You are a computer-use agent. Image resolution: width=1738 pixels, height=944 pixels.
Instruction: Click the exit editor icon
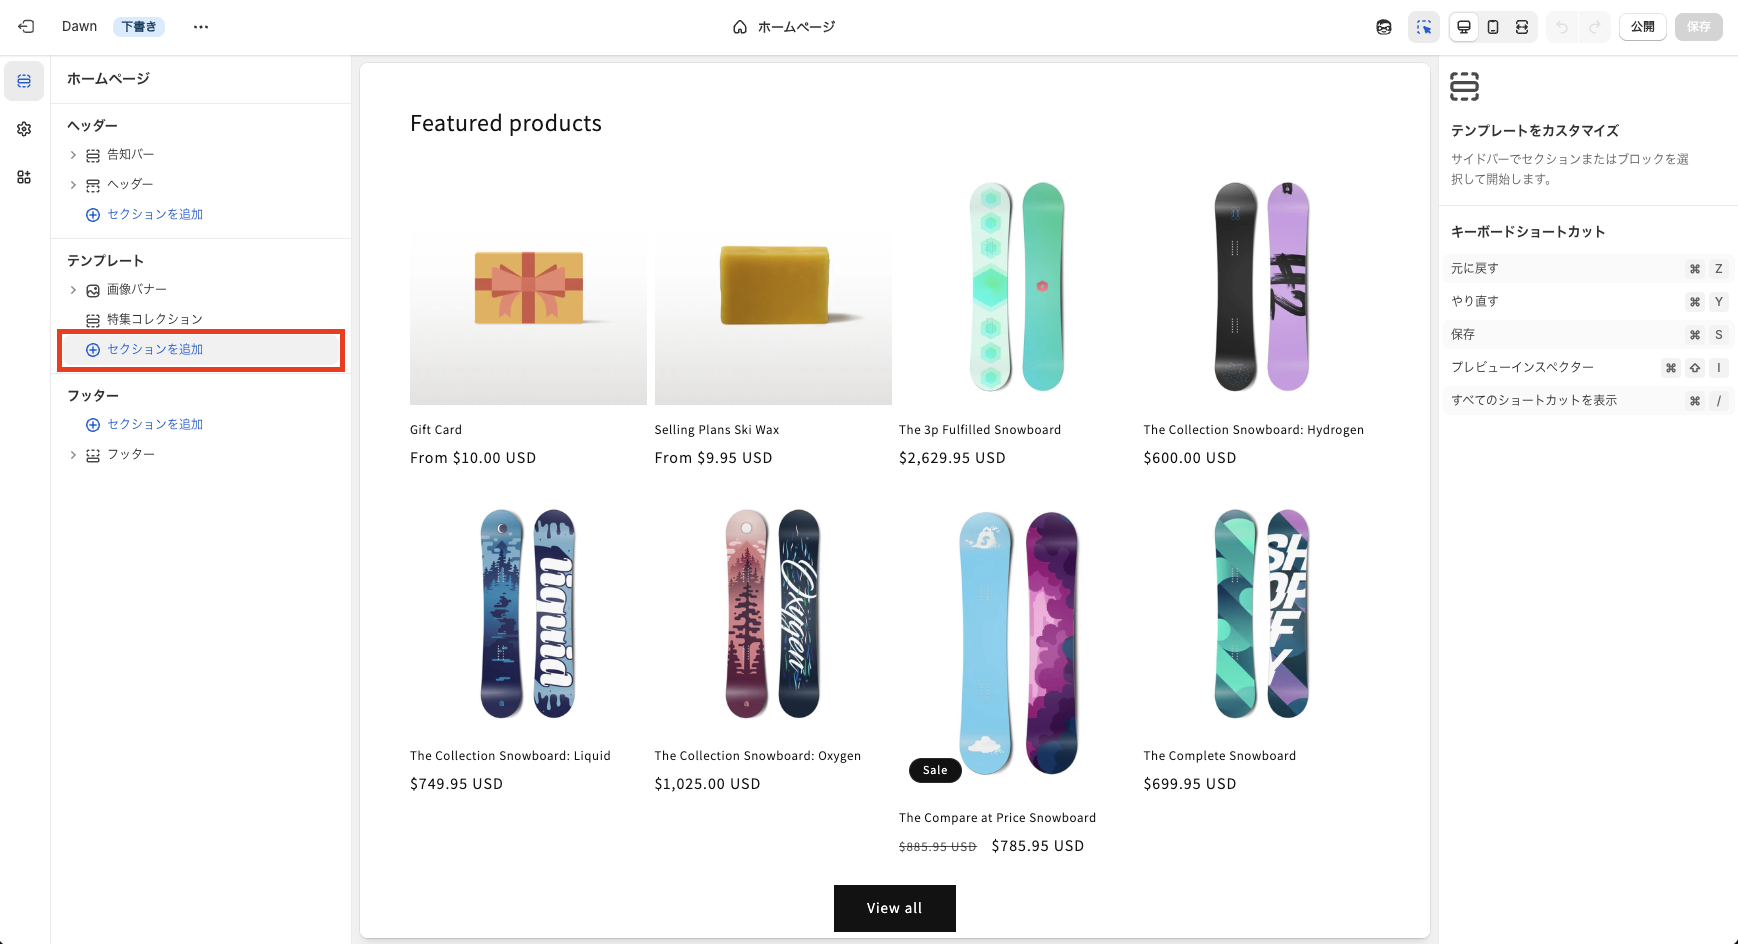26,27
